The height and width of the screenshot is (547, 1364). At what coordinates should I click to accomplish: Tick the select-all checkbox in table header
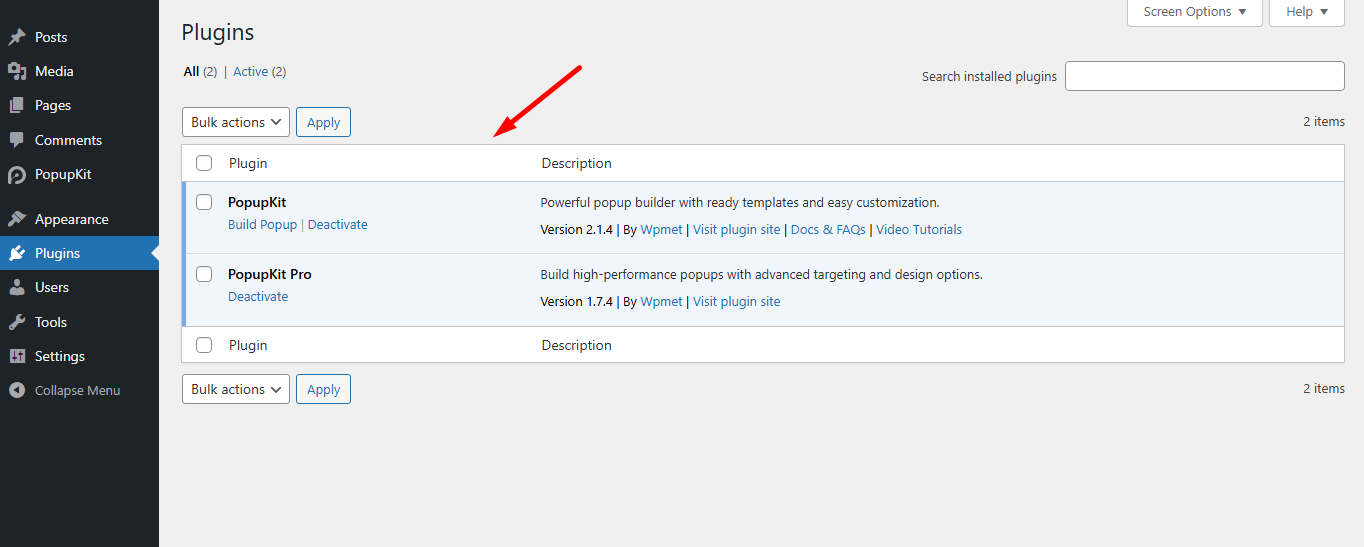pos(204,163)
